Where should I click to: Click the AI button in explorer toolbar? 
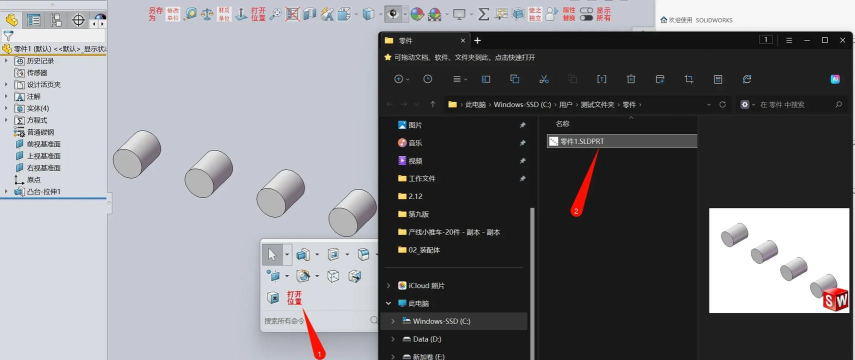point(835,79)
